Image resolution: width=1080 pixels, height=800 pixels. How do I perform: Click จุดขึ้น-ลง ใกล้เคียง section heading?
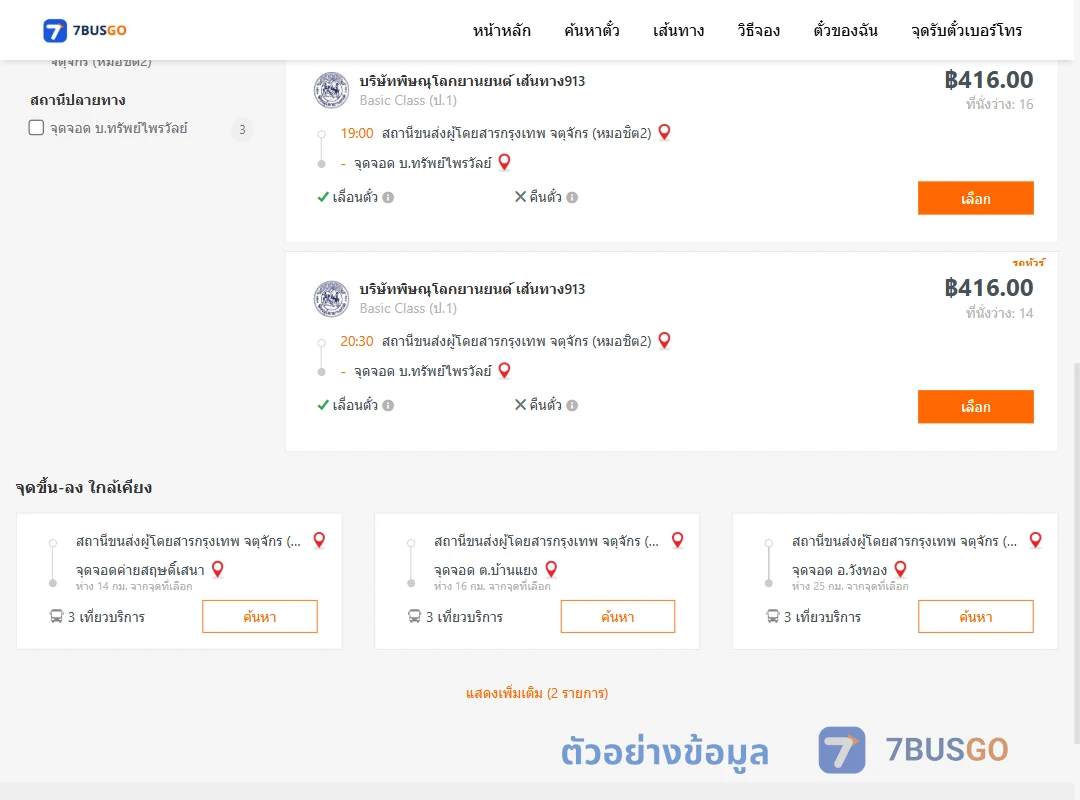coord(84,488)
